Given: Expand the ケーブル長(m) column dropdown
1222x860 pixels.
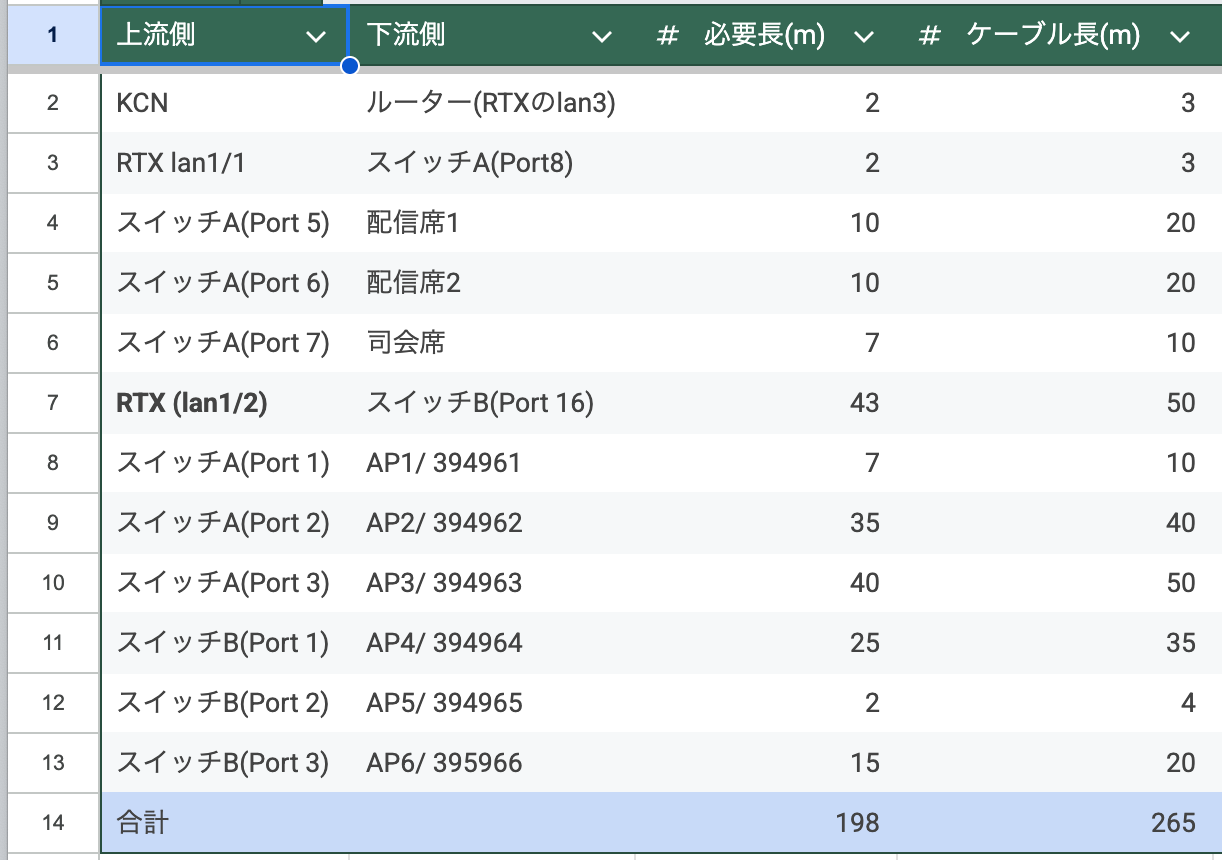Looking at the screenshot, I should tap(1180, 37).
